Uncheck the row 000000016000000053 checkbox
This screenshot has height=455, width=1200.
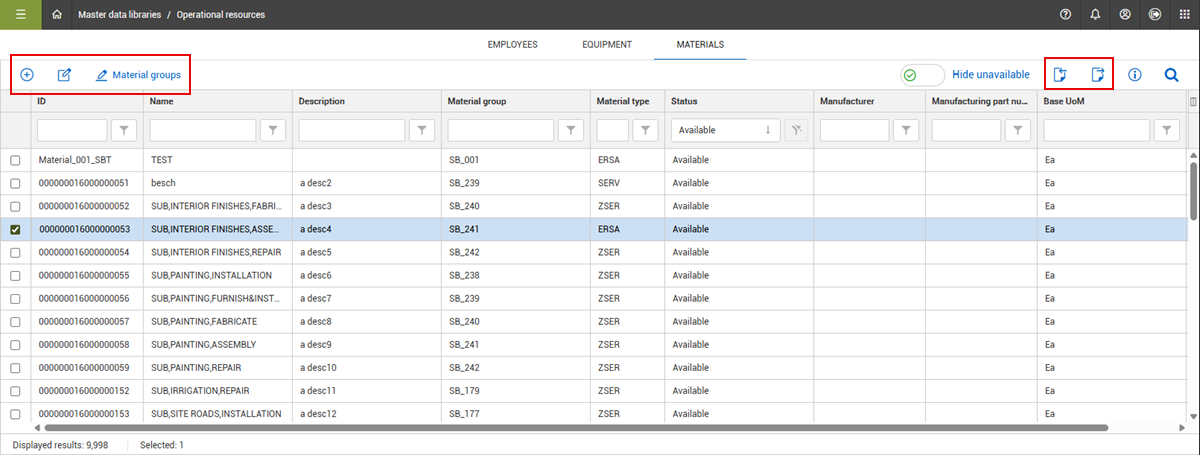(15, 230)
